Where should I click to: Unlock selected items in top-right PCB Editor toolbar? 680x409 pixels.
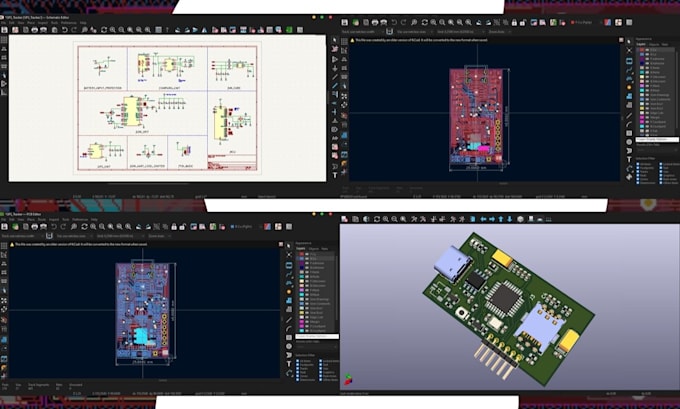[x=523, y=22]
